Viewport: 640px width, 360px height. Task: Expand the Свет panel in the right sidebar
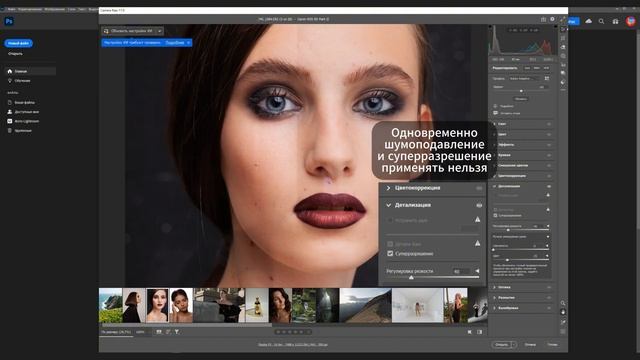pyautogui.click(x=495, y=124)
